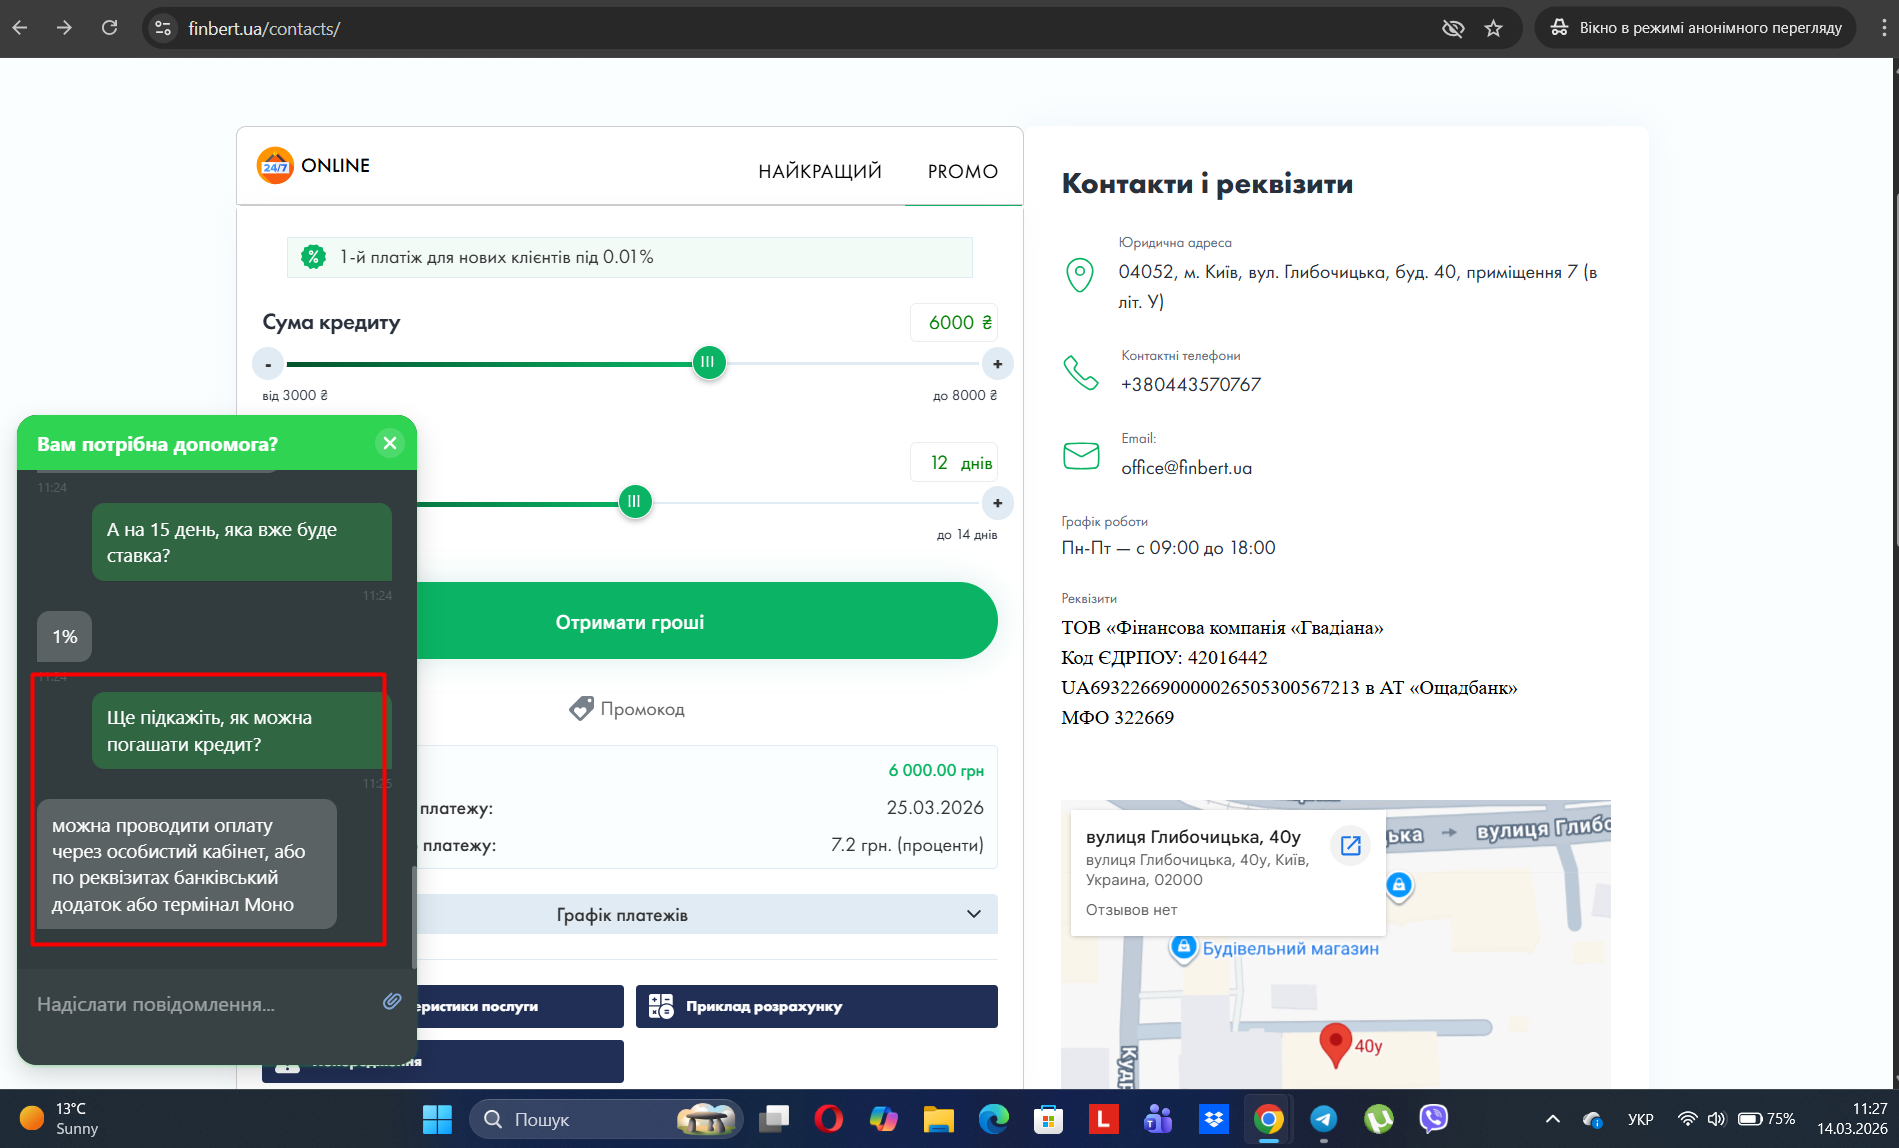Open Copilot from the taskbar
This screenshot has height=1148, width=1899.
(884, 1119)
